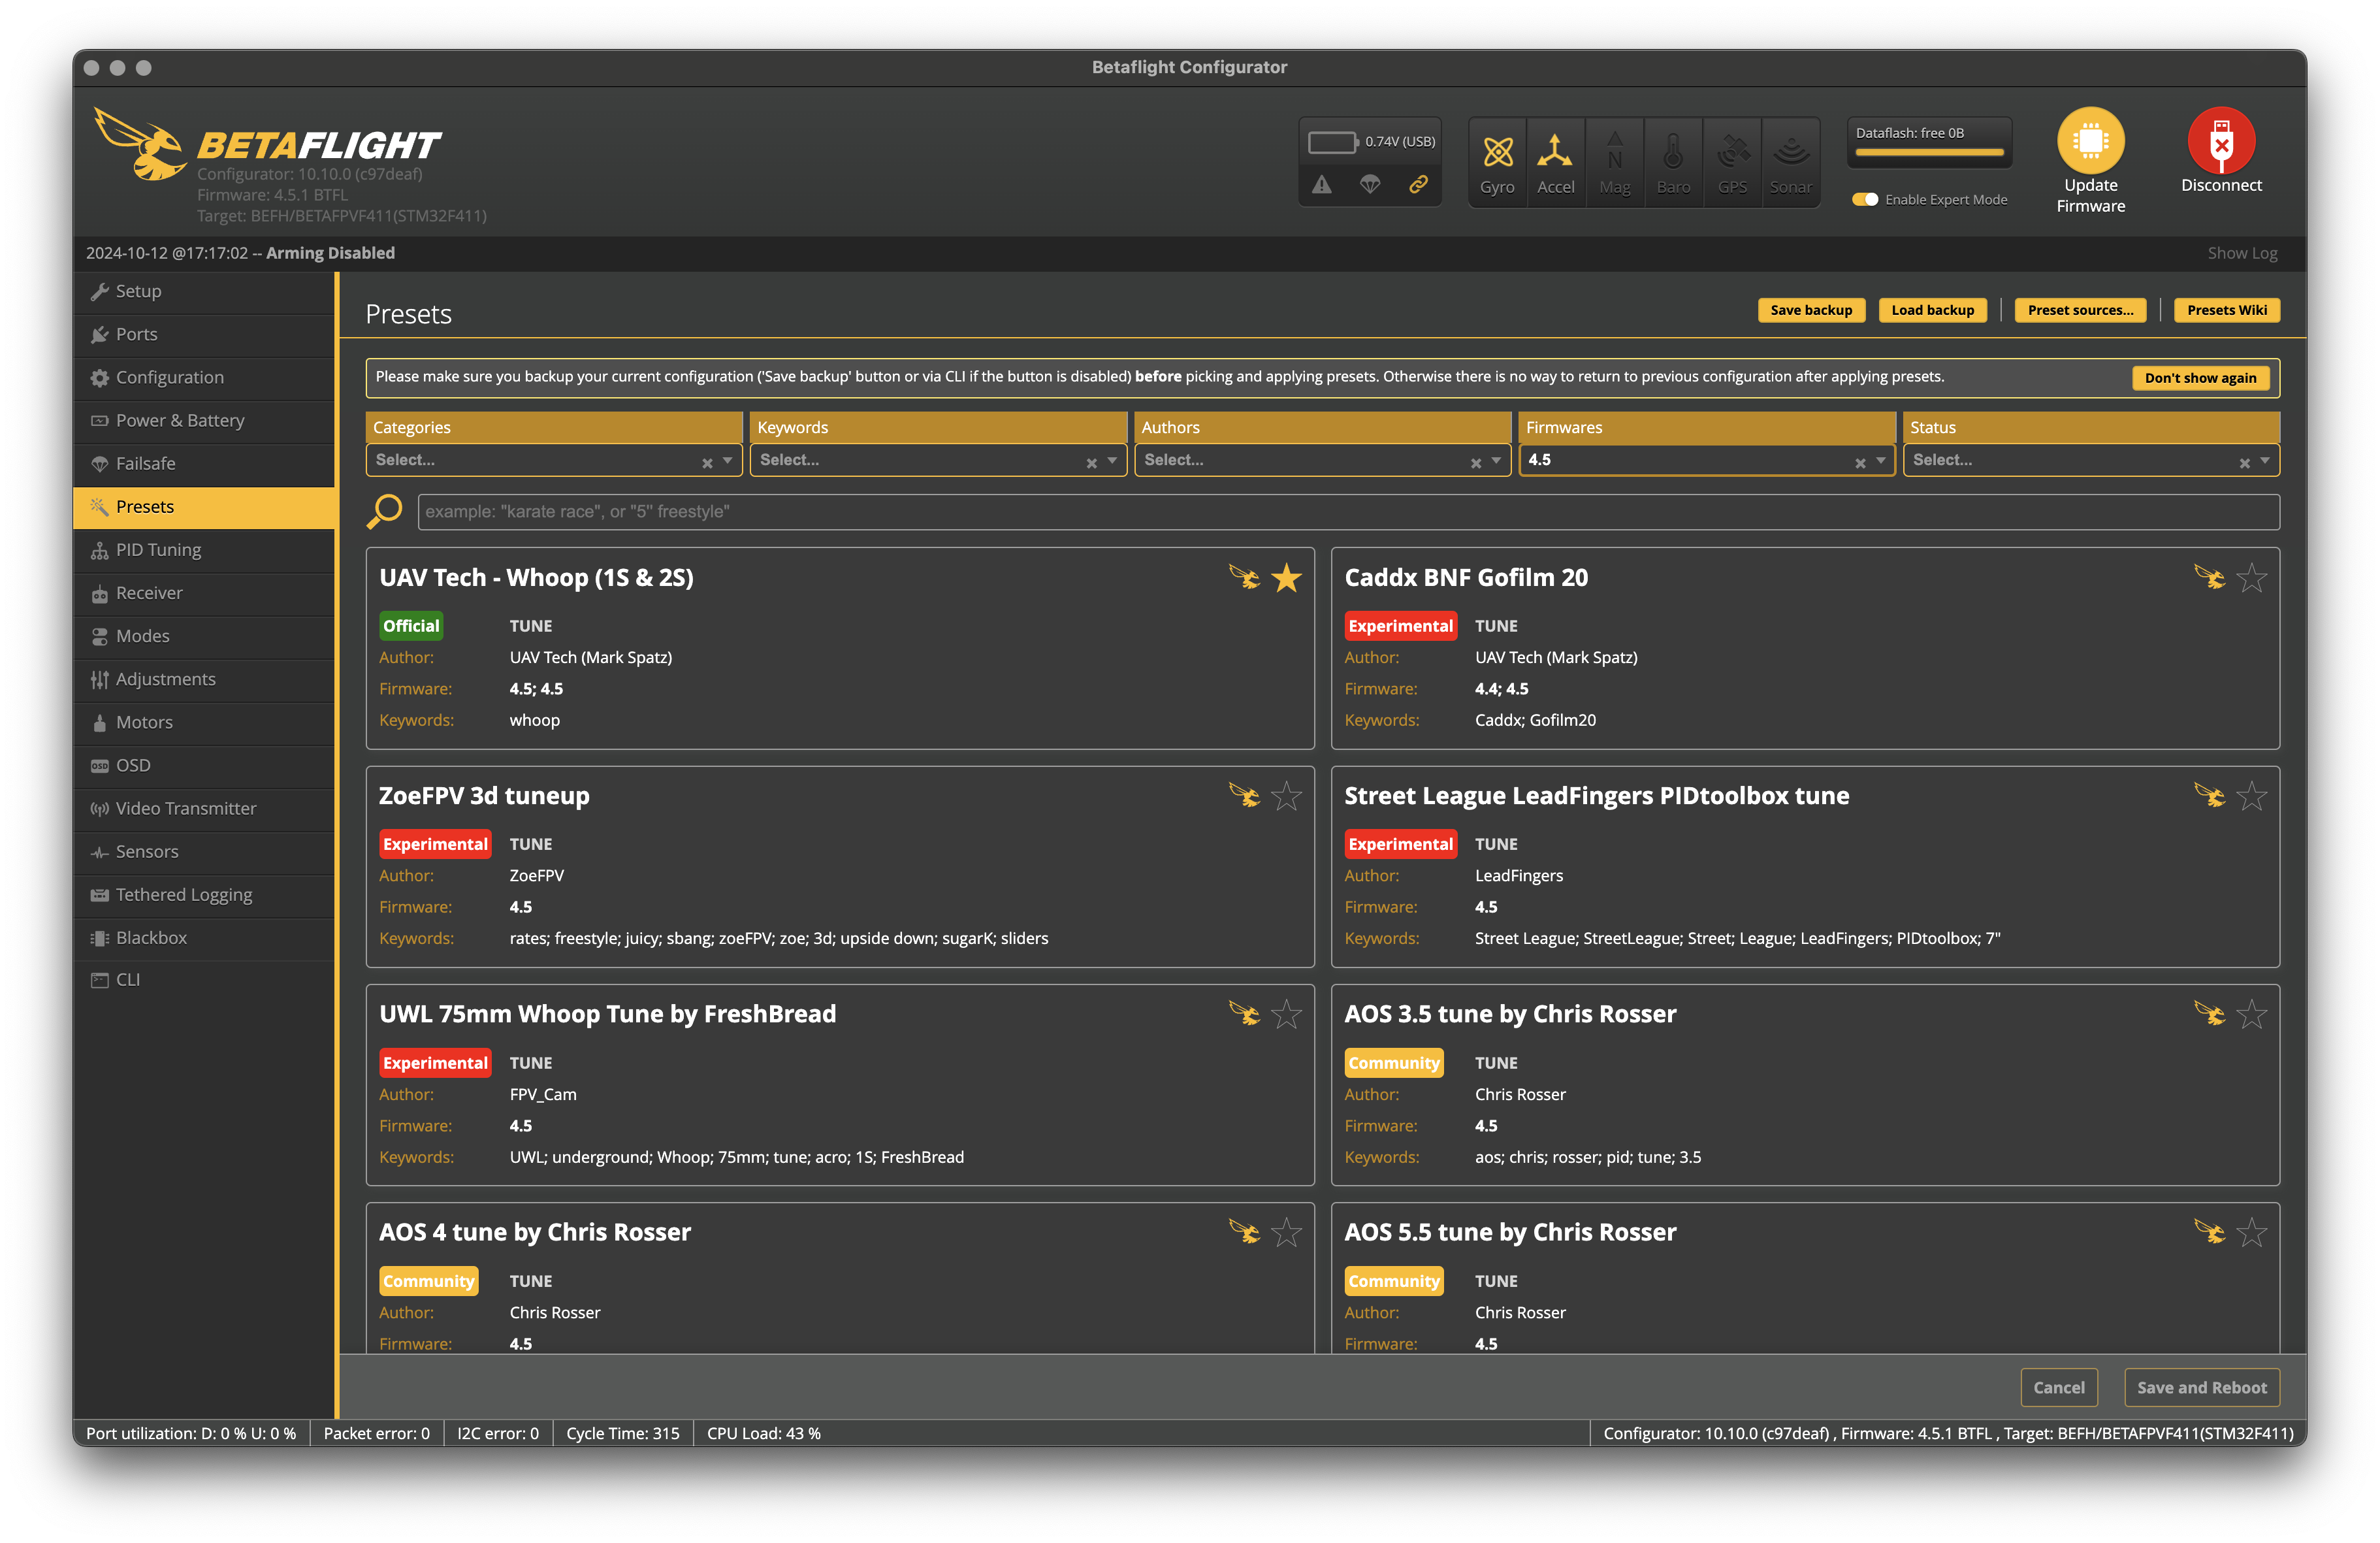Click the Accel sensor icon
The image size is (2380, 1543).
[x=1555, y=152]
